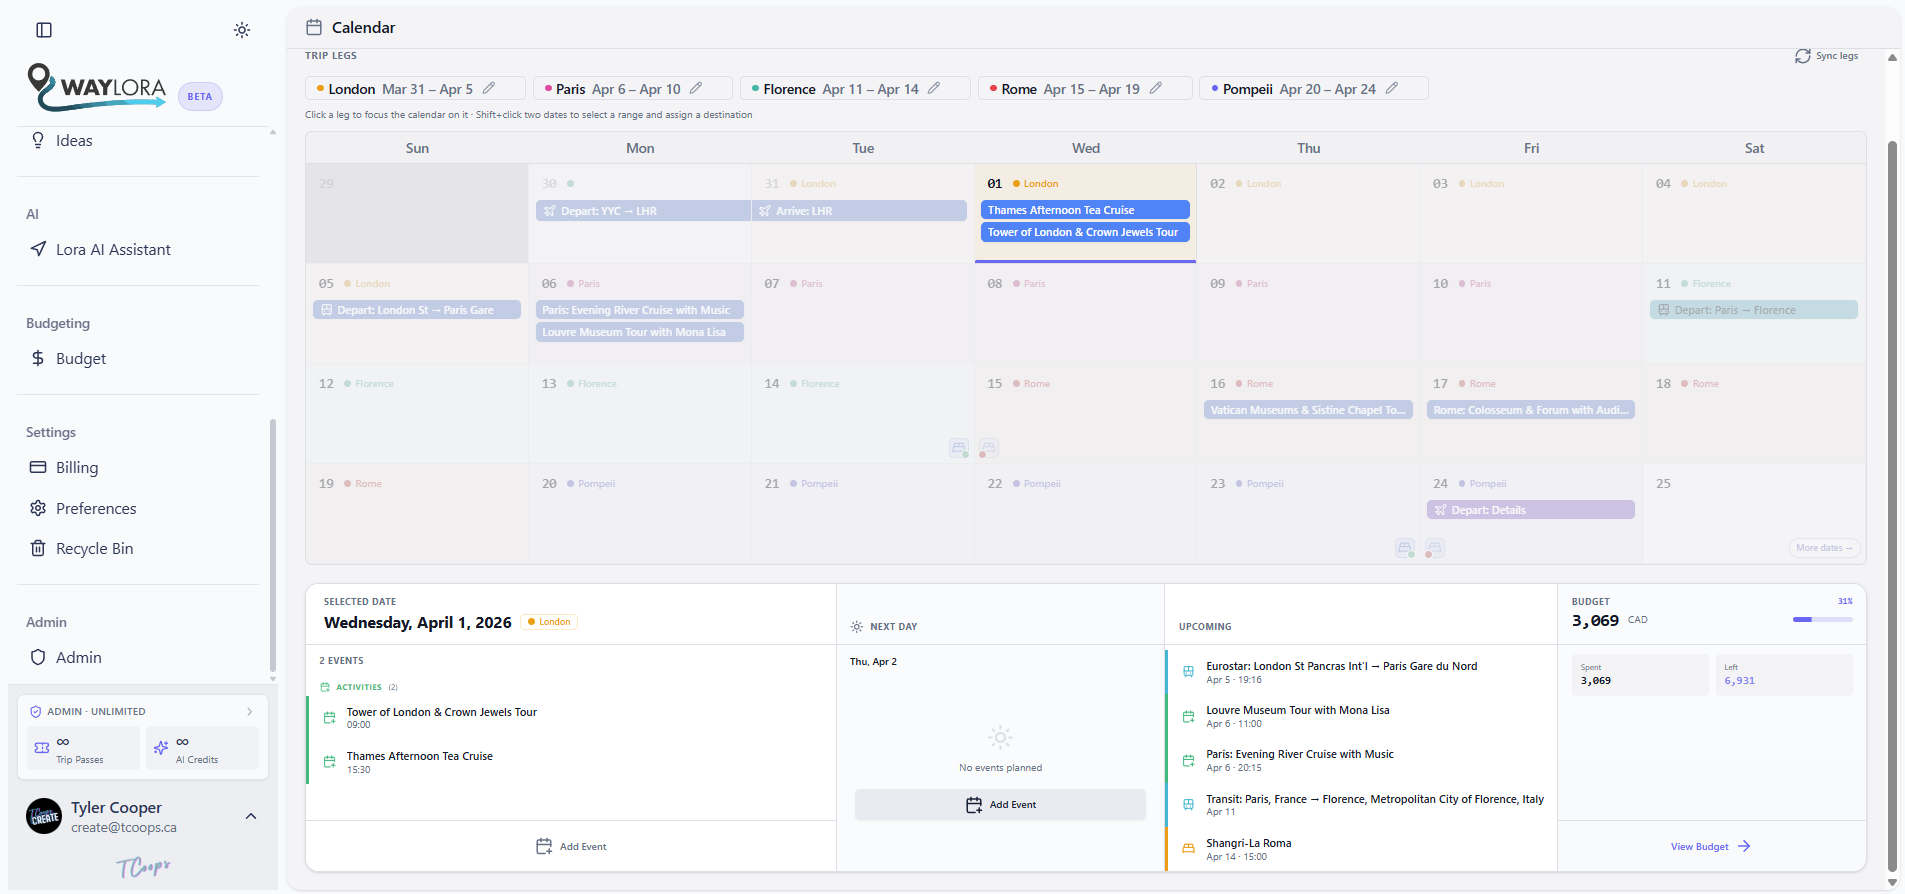Open Louvre Museum Tour calendar event
Screen dimensions: 1905x894
pos(640,332)
